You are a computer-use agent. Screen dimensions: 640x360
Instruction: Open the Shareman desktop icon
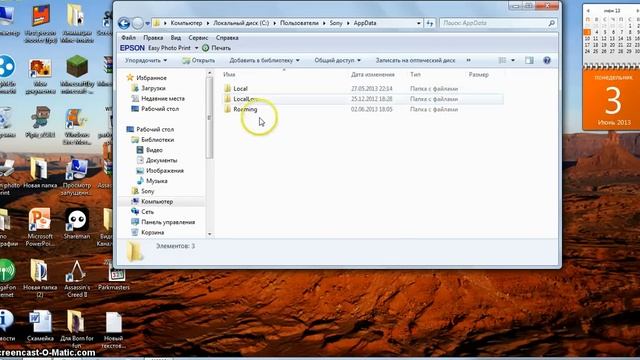click(x=77, y=224)
